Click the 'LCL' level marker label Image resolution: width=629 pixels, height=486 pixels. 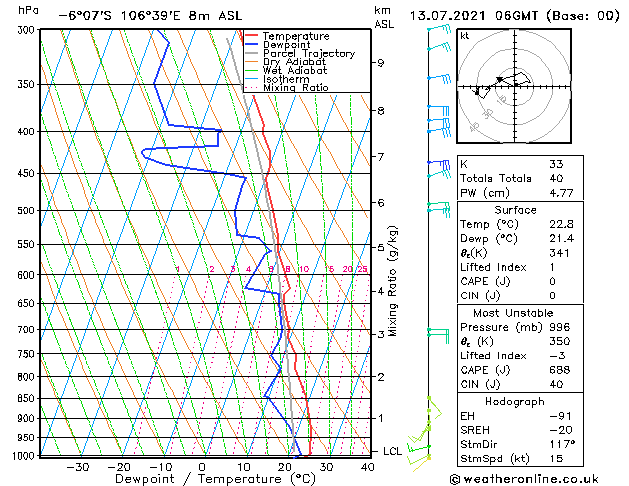pos(392,452)
